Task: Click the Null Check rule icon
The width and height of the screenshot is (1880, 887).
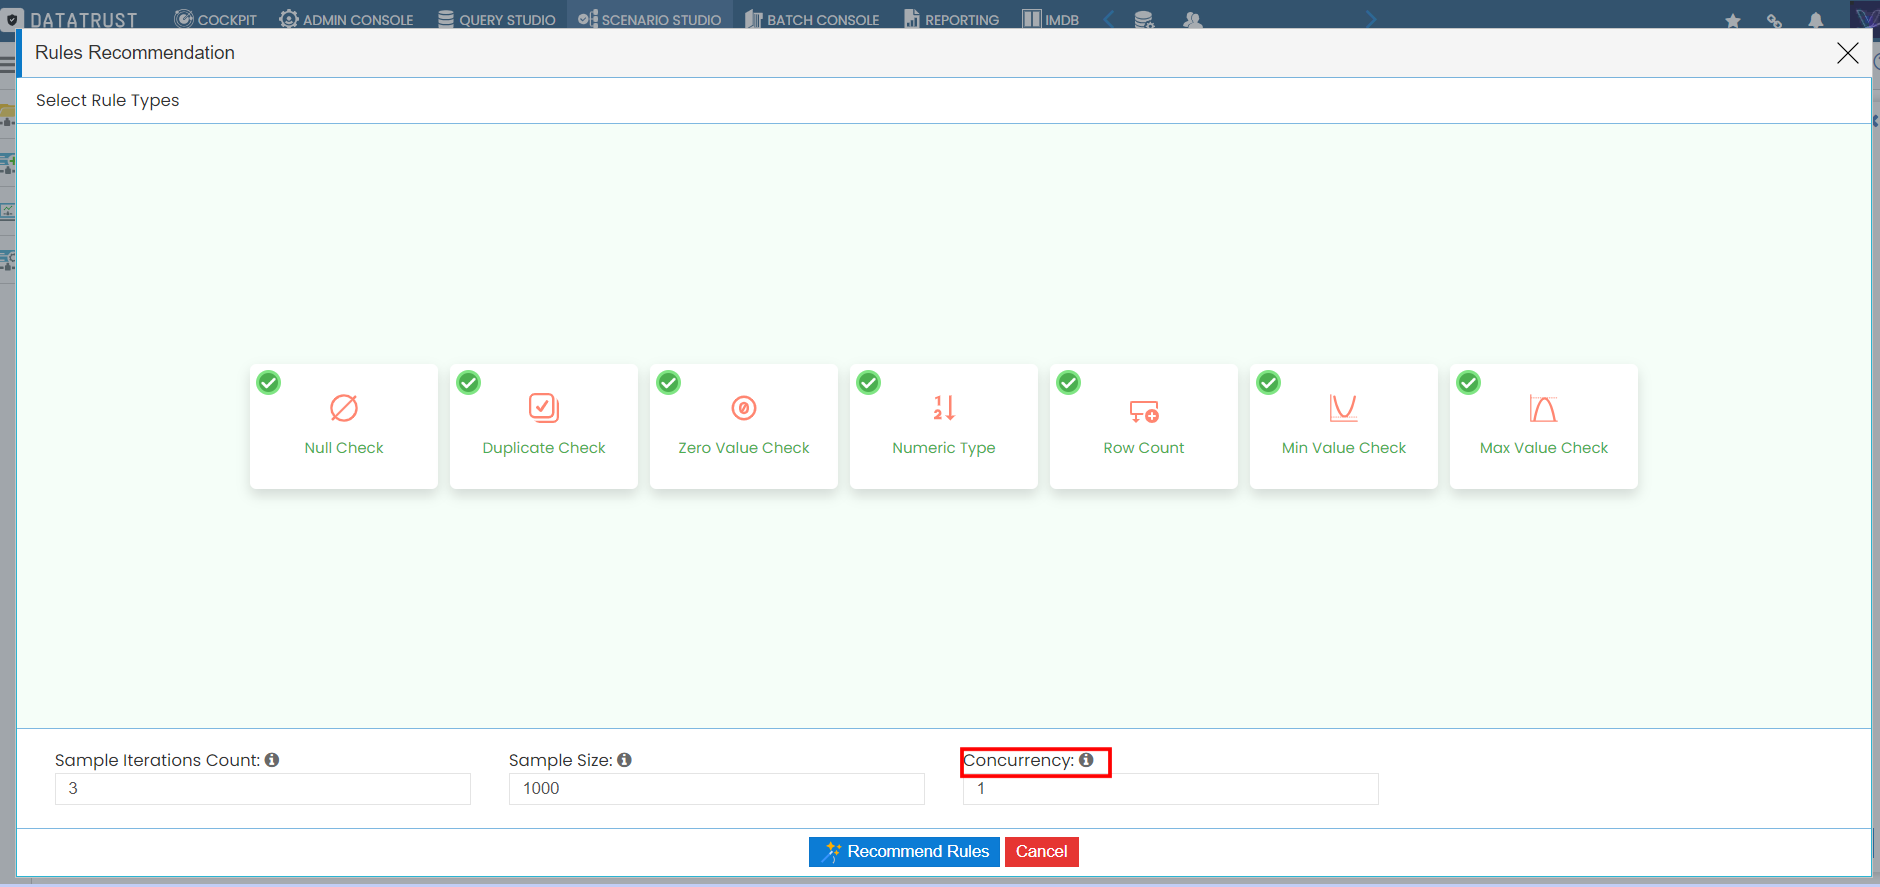Action: click(x=344, y=408)
